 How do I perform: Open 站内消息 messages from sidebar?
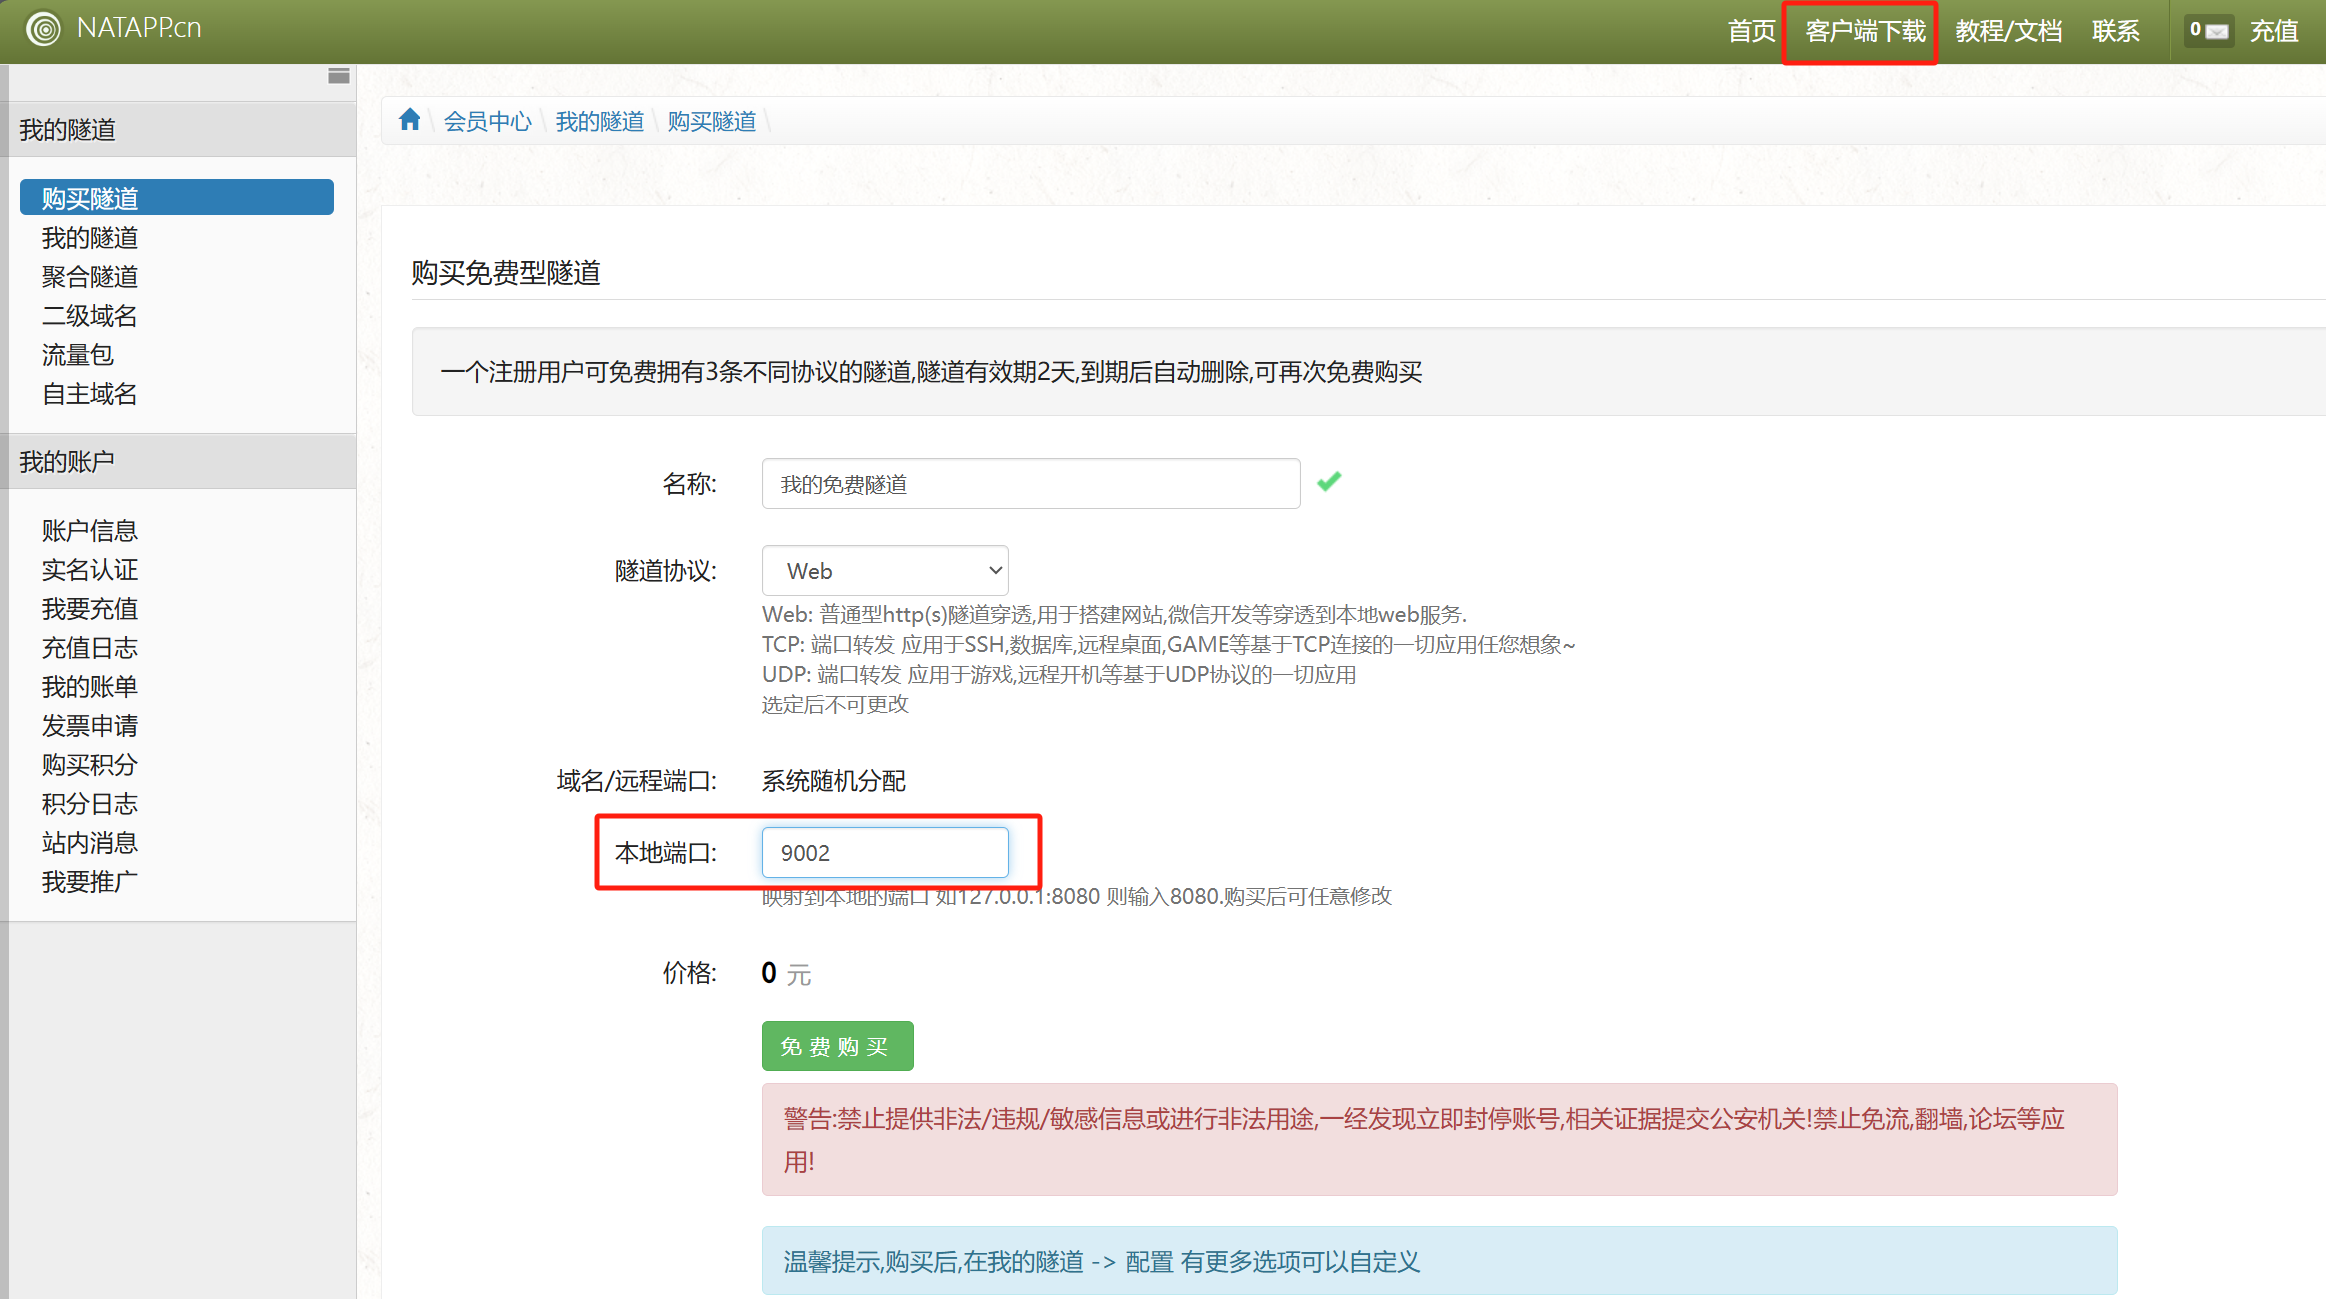pyautogui.click(x=90, y=842)
